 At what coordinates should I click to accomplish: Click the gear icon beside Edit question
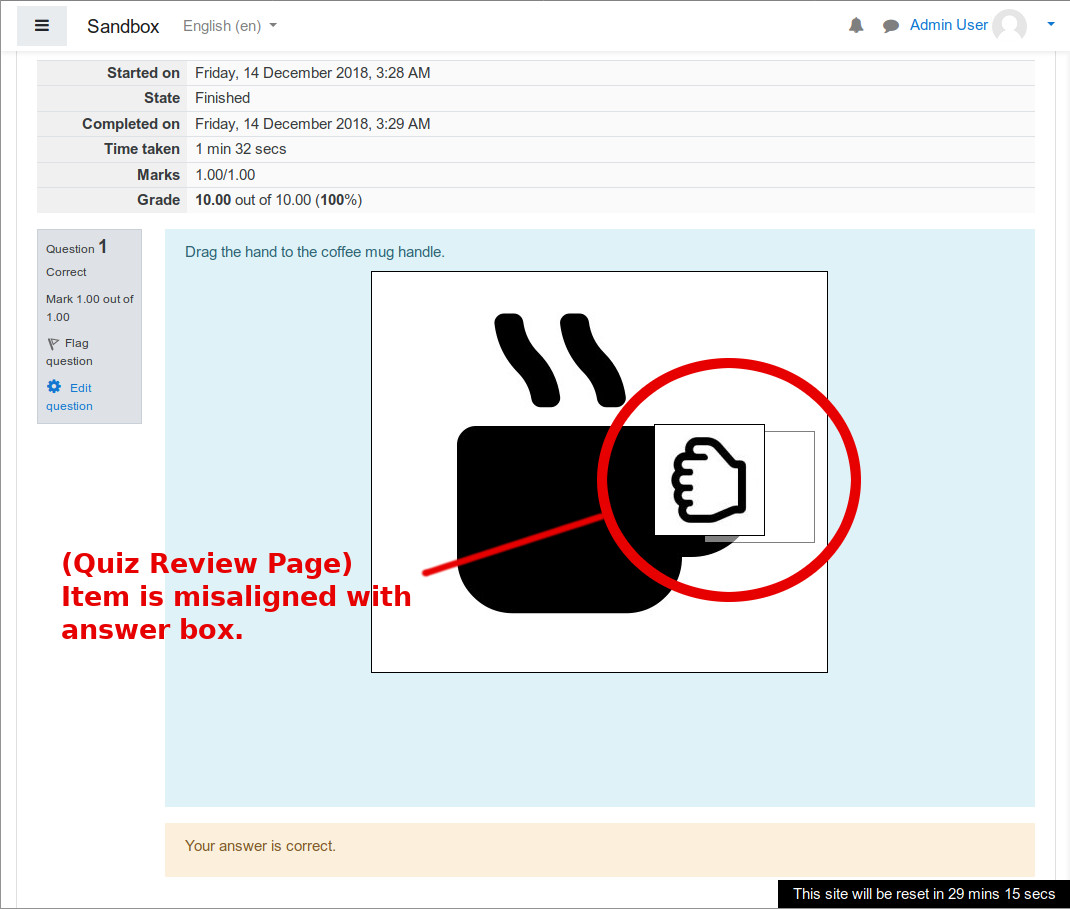point(54,387)
